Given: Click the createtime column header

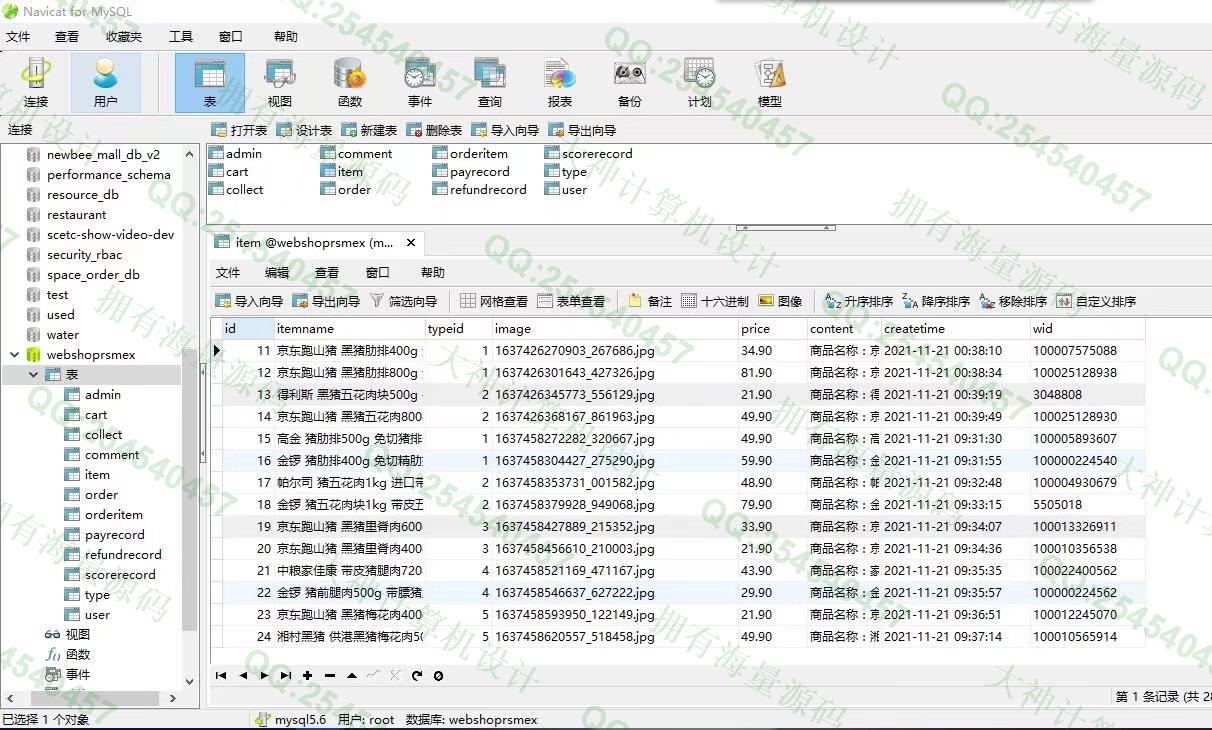Looking at the screenshot, I should click(955, 328).
